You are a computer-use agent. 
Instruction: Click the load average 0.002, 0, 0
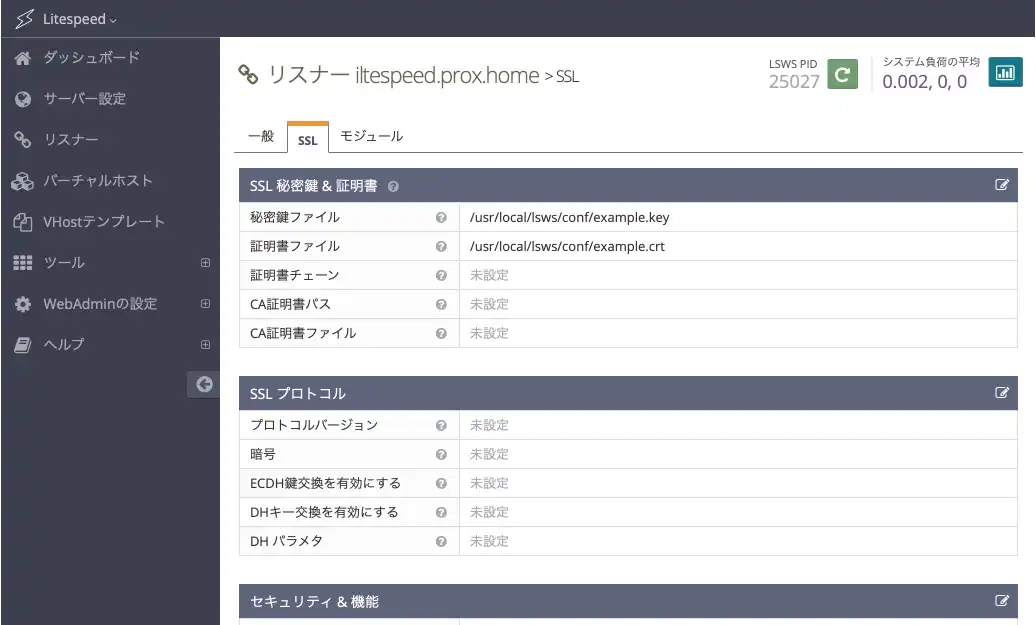pyautogui.click(x=924, y=82)
